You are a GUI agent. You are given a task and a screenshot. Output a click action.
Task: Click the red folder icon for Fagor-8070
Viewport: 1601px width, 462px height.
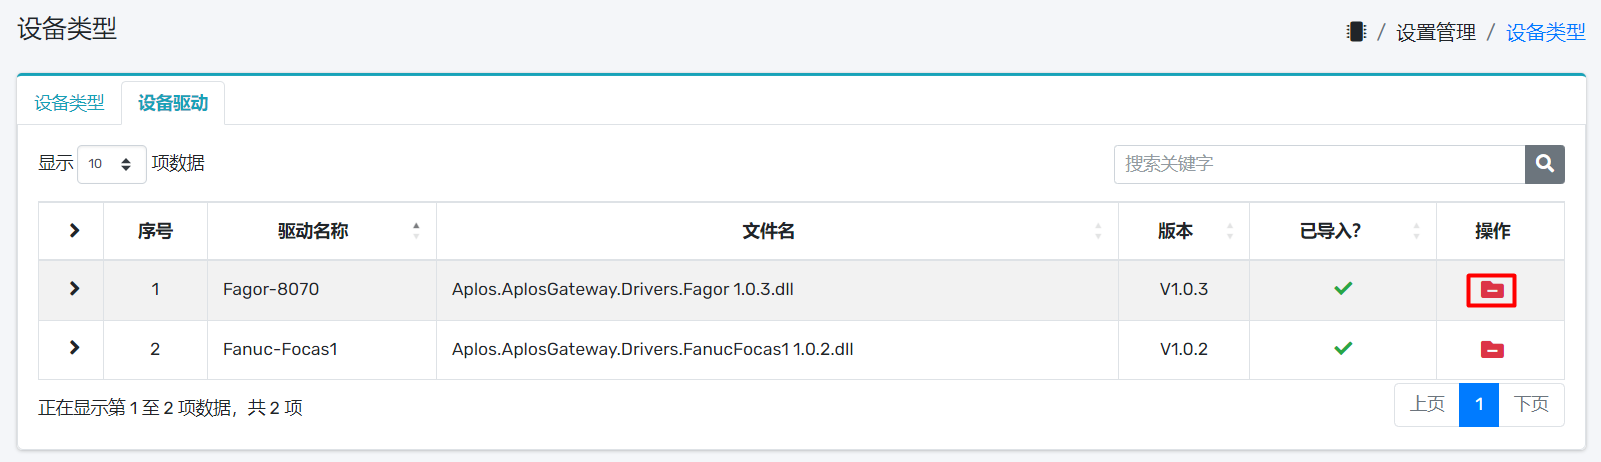point(1491,290)
